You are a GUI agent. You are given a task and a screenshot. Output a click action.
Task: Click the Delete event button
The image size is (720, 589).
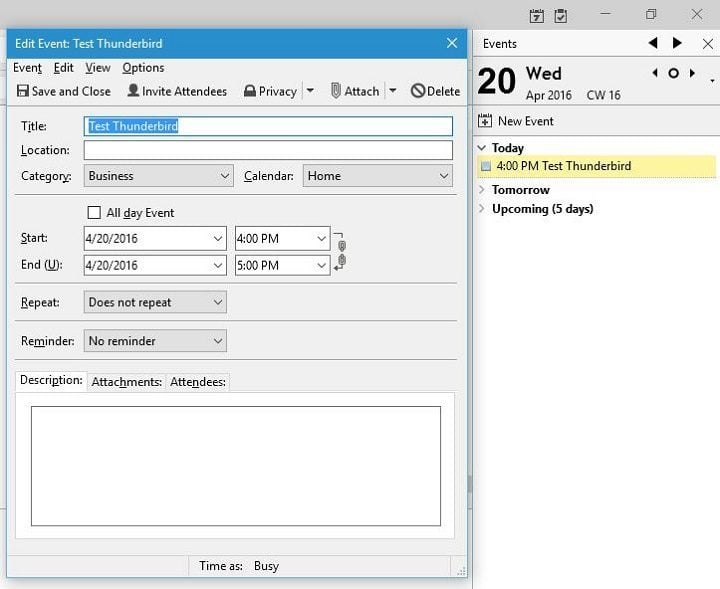435,91
